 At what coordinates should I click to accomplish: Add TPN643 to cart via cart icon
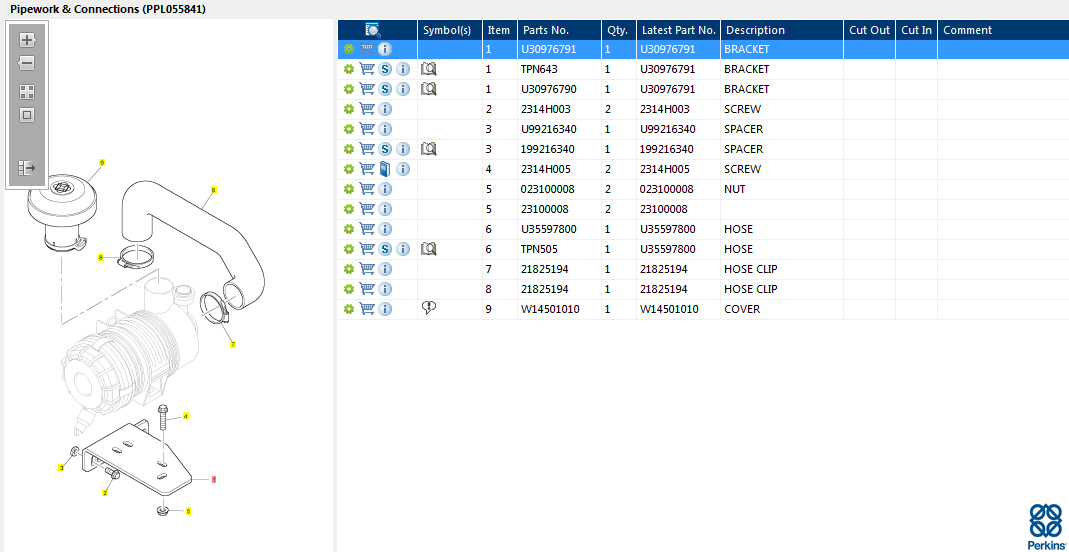click(367, 69)
